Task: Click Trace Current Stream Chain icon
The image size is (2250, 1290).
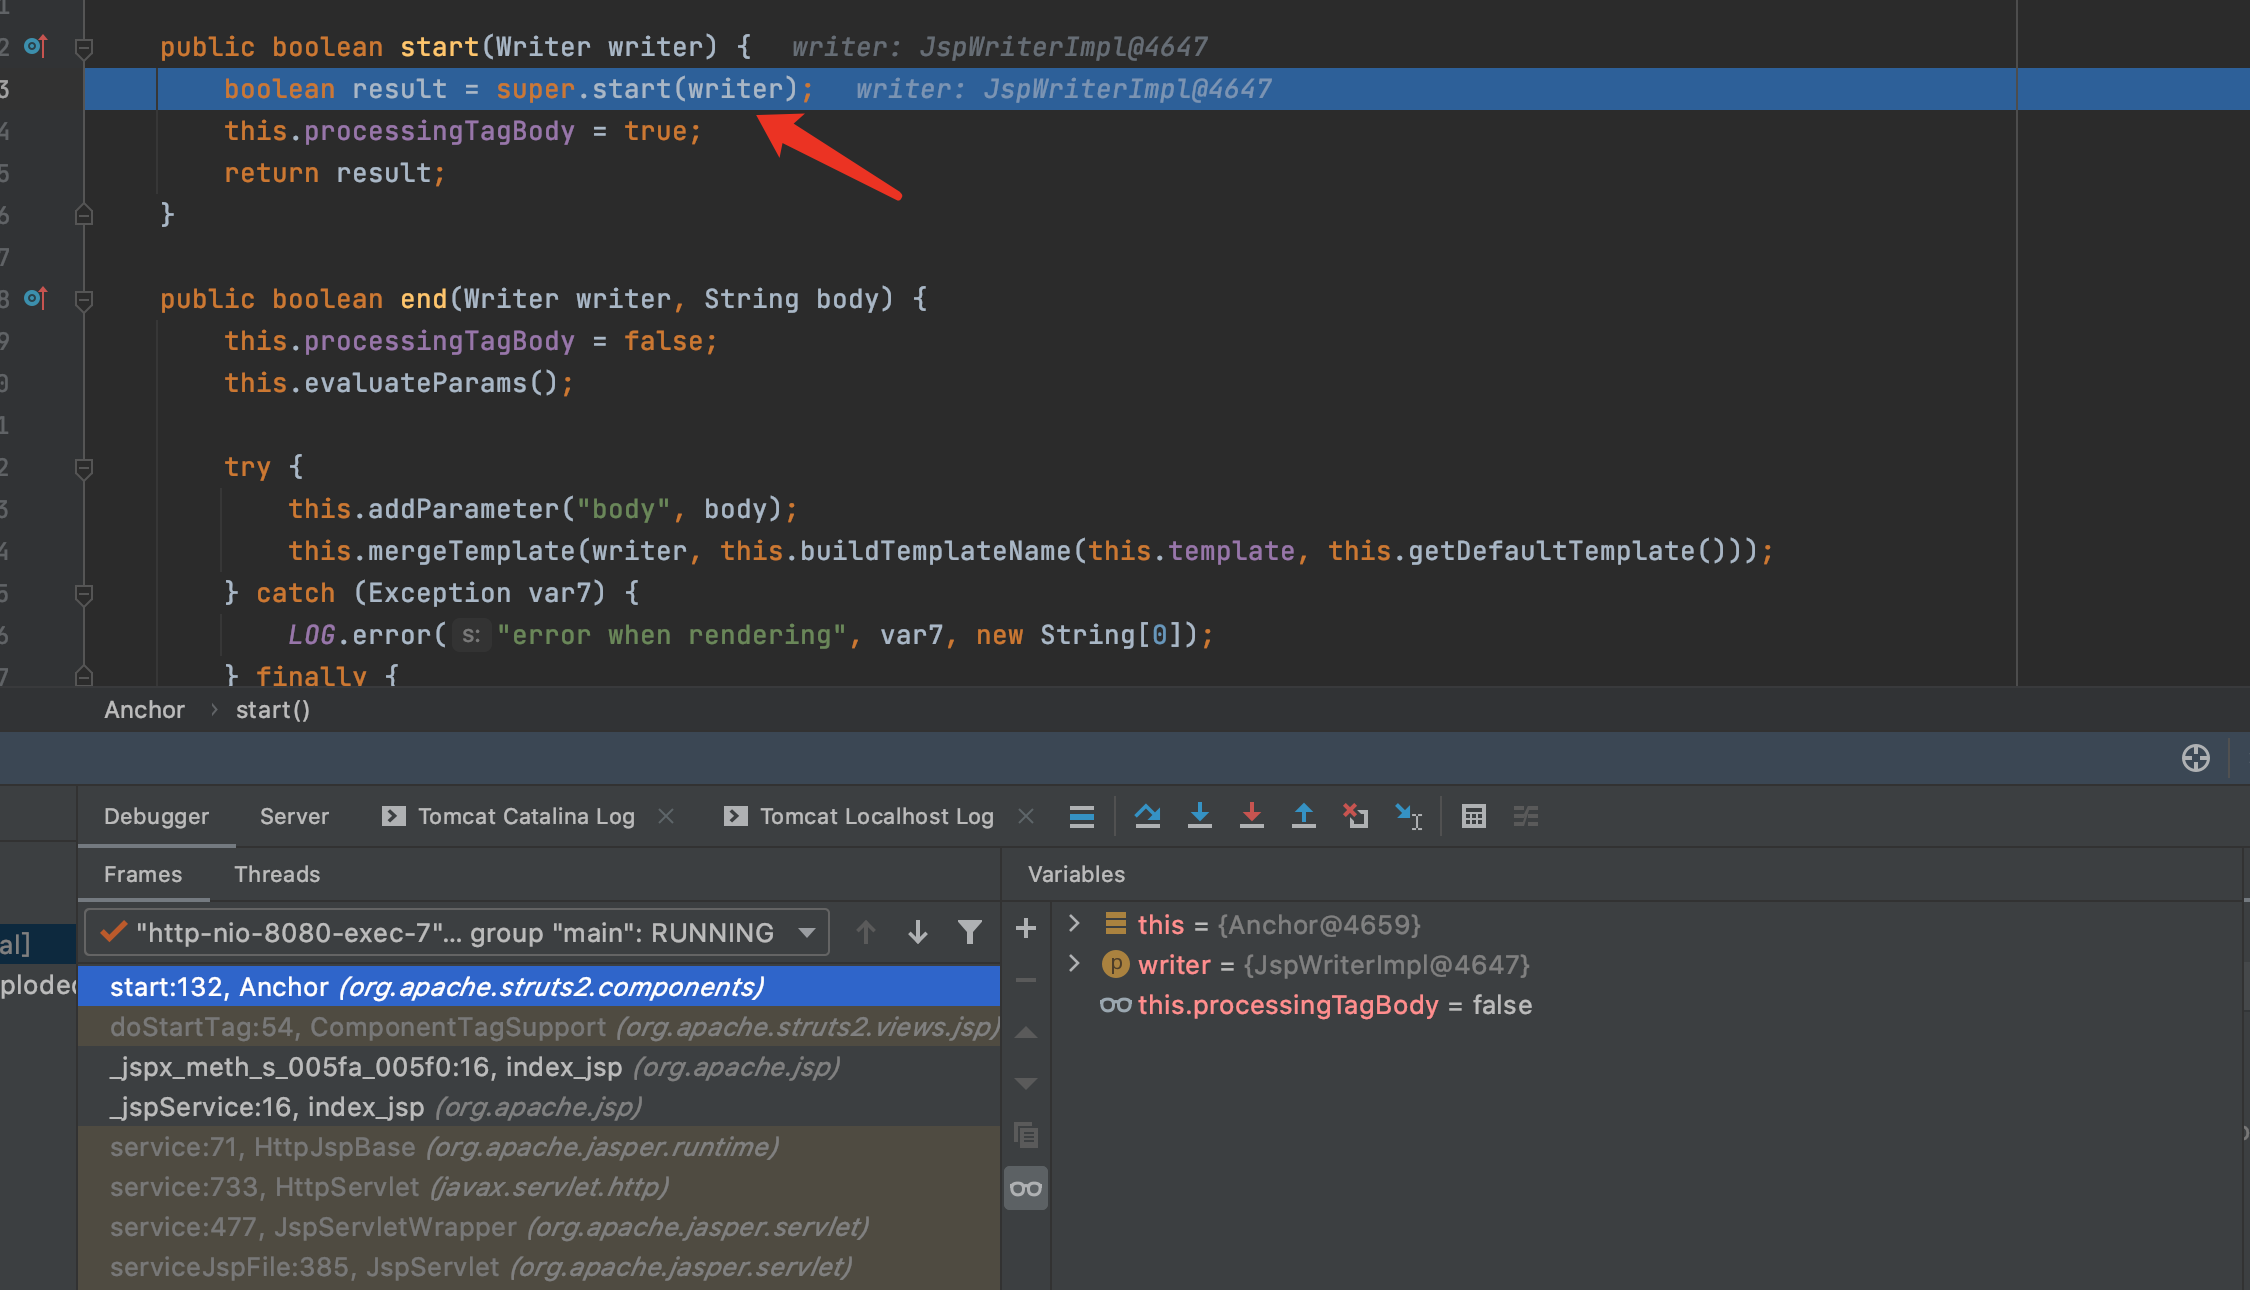Action: [1526, 817]
